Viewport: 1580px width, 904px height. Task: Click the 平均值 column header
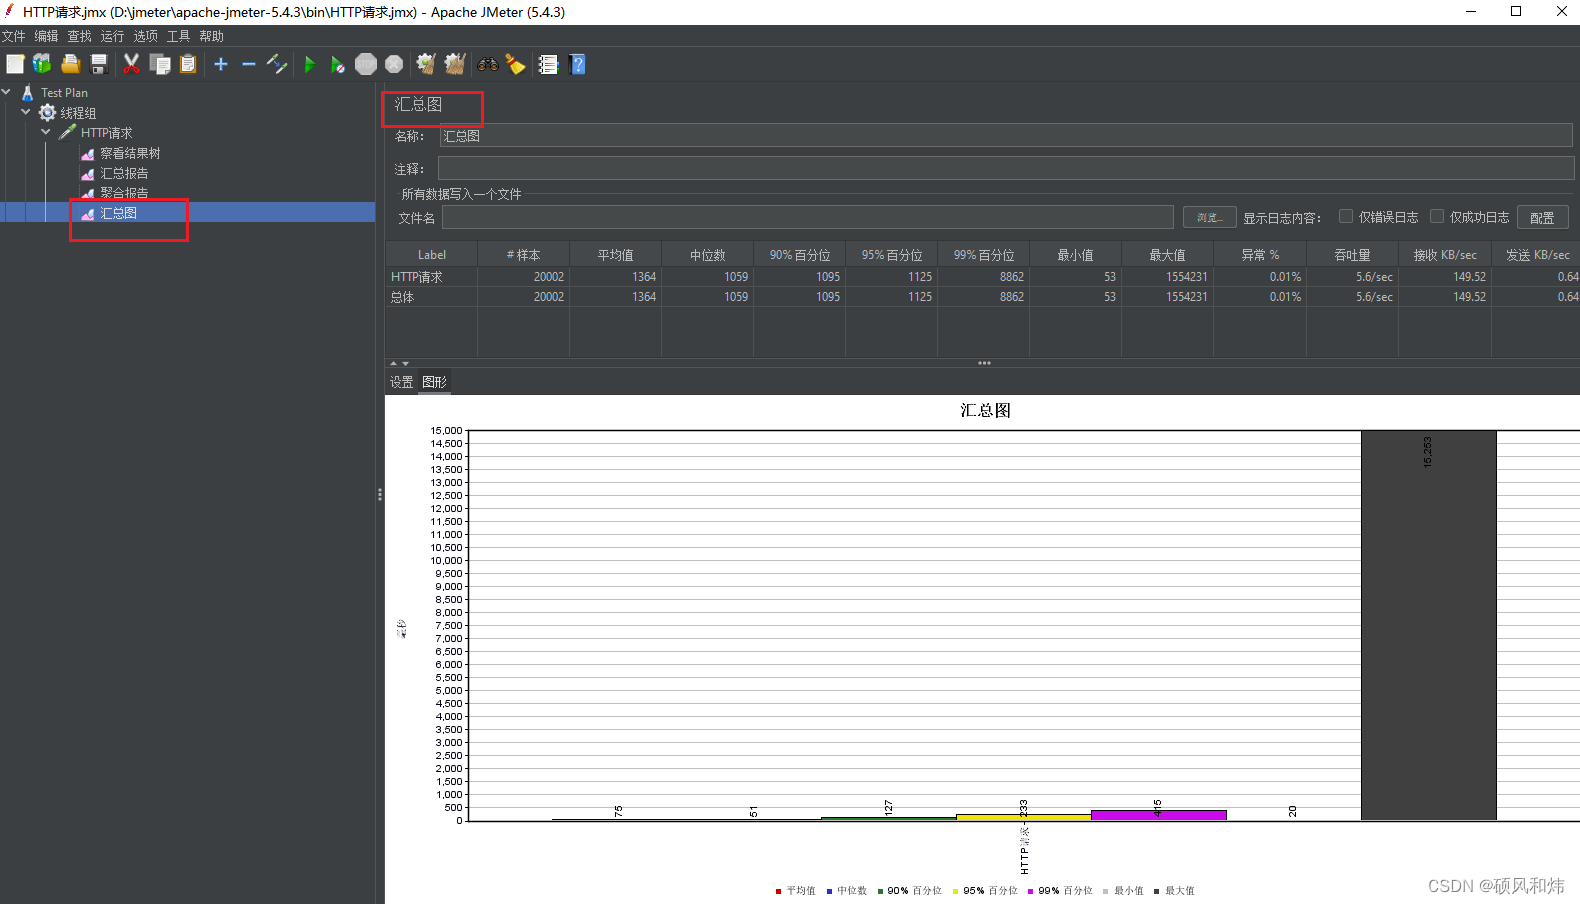point(615,255)
